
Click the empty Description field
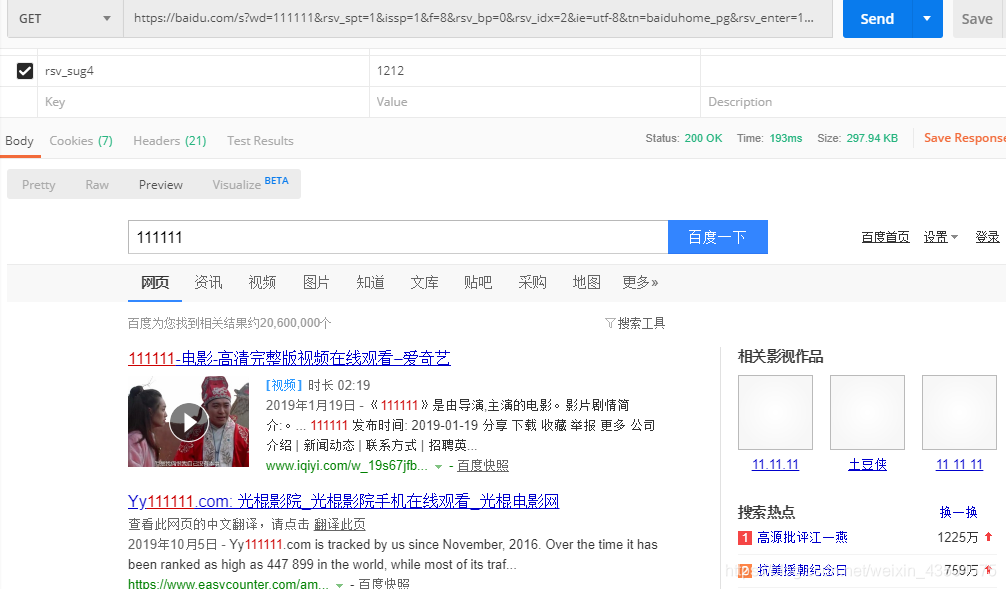click(x=853, y=102)
